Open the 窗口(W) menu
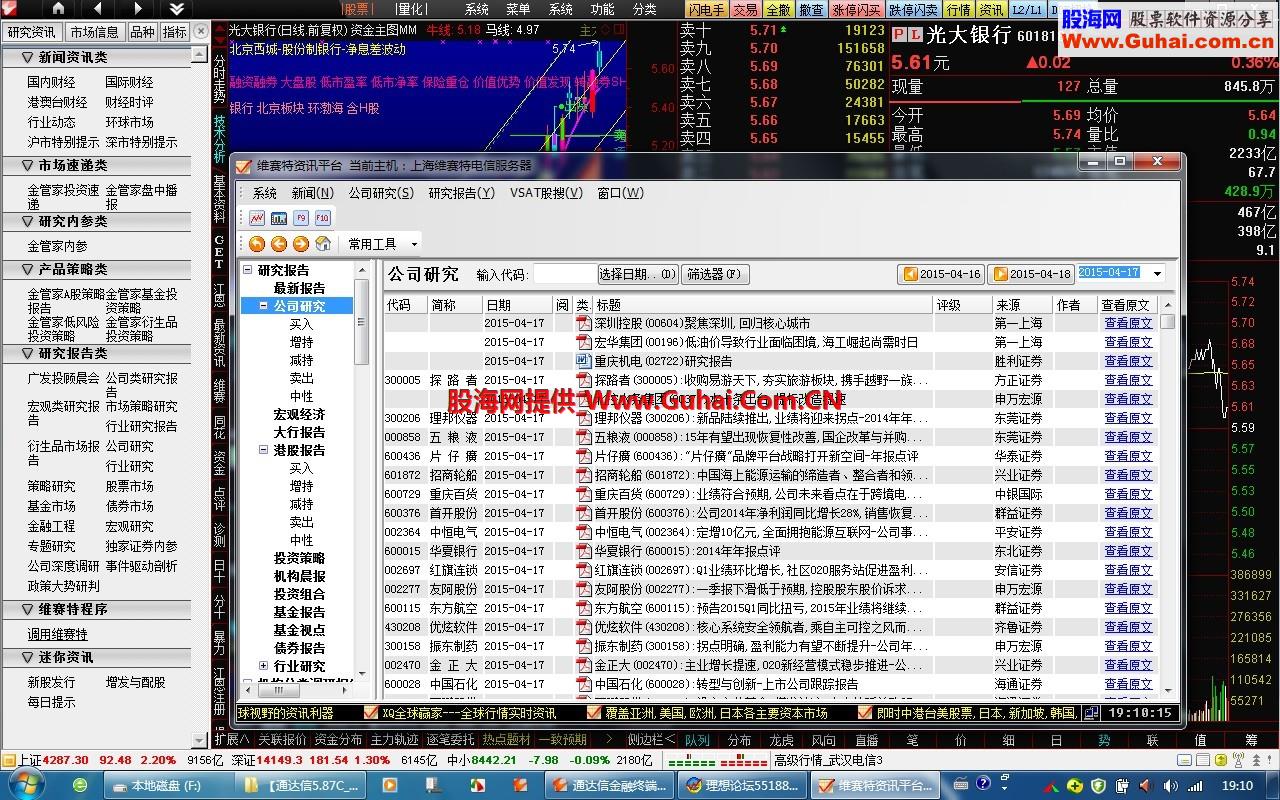This screenshot has height=800, width=1280. coord(620,193)
